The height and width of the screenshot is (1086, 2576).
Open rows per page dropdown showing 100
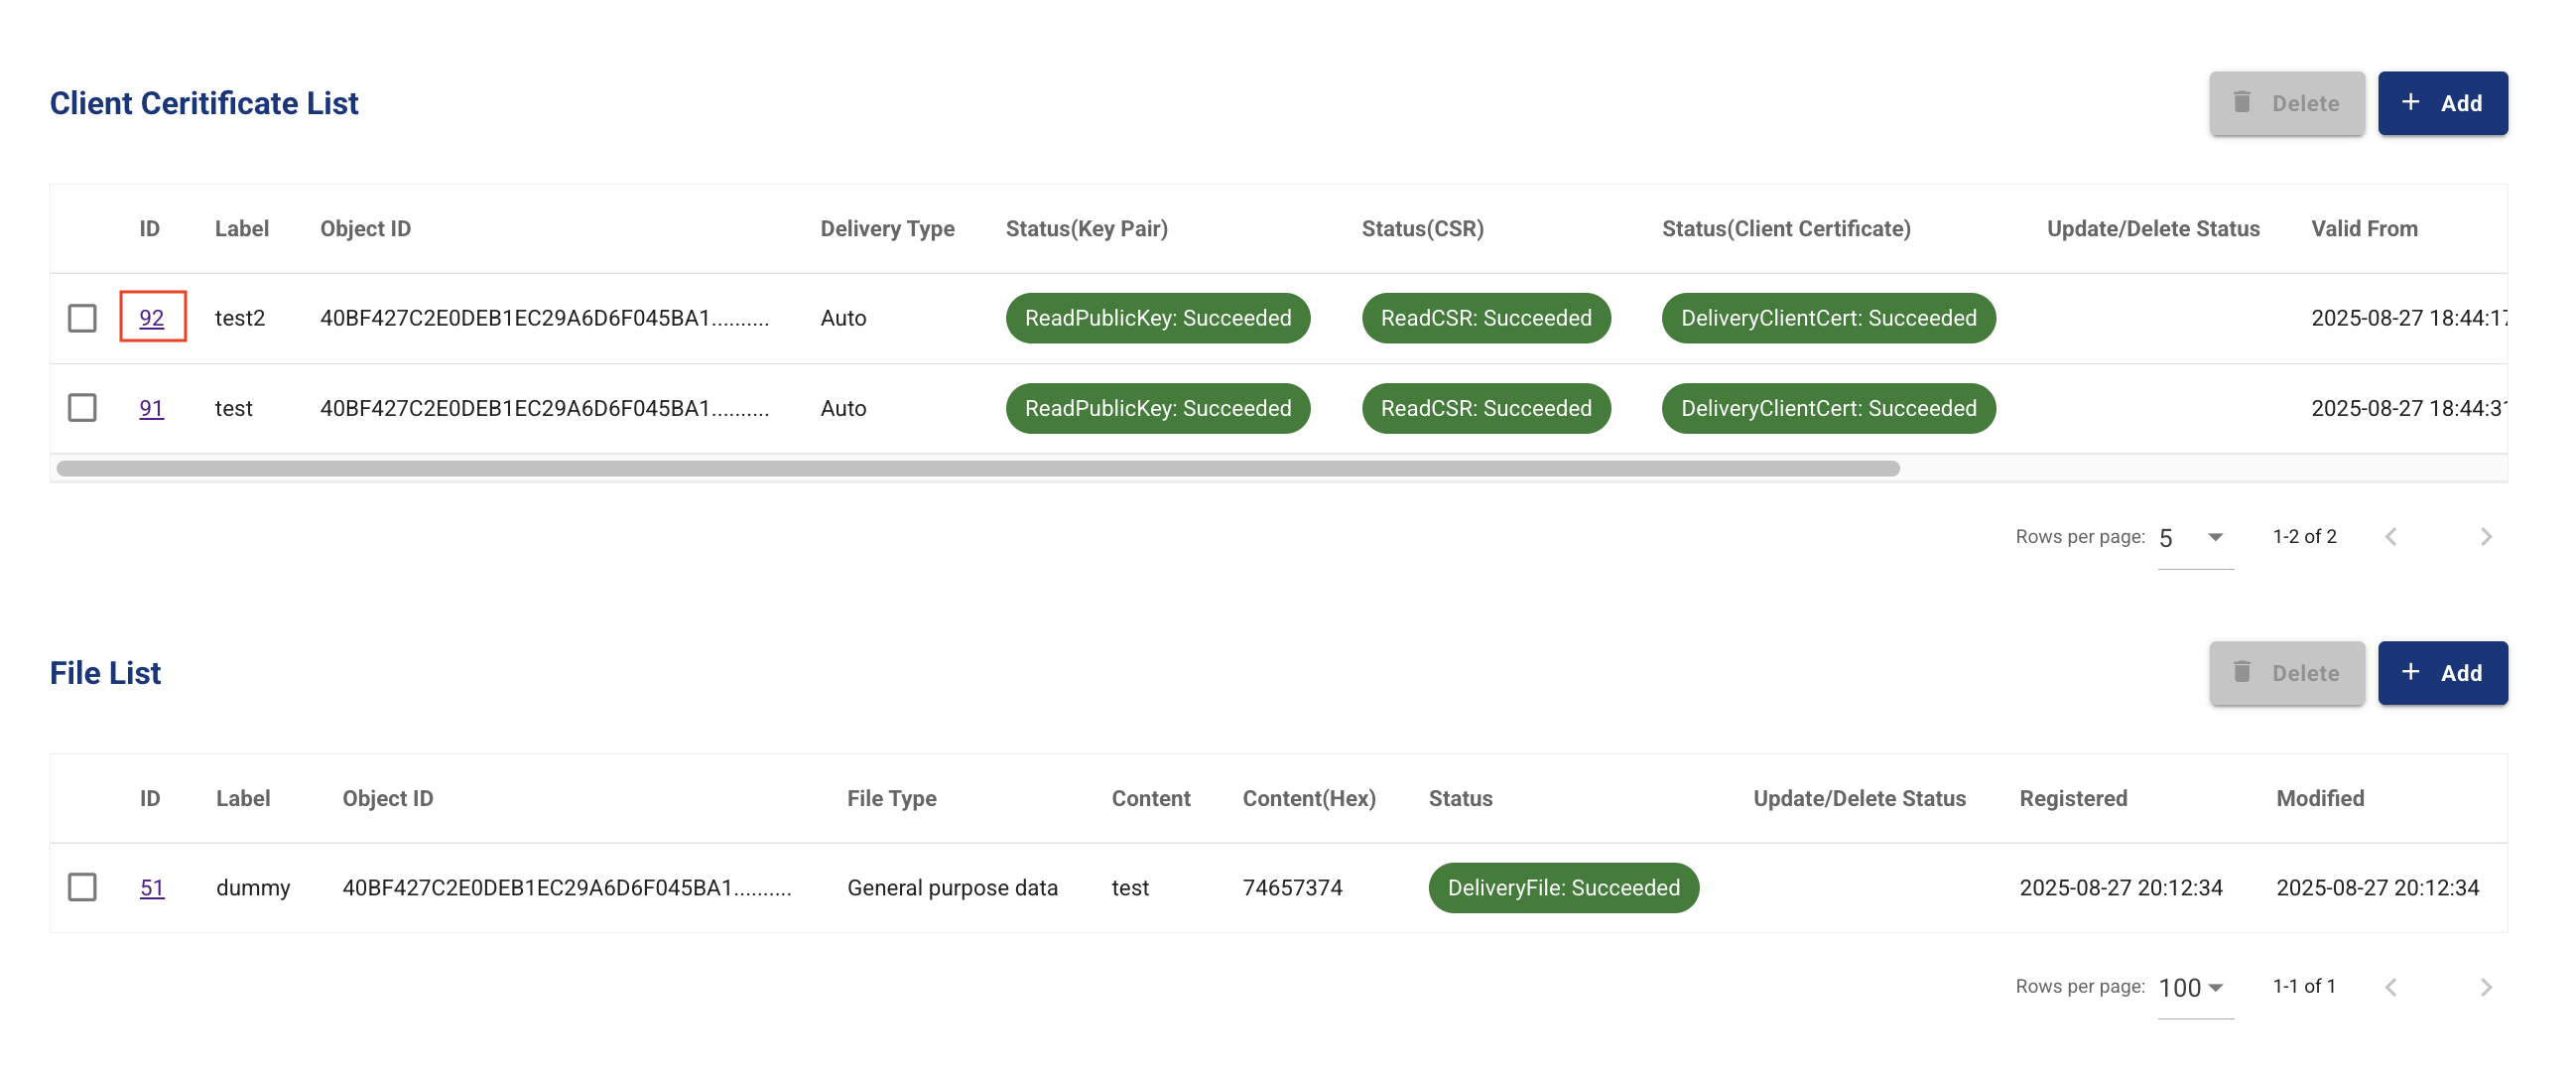click(x=2194, y=988)
